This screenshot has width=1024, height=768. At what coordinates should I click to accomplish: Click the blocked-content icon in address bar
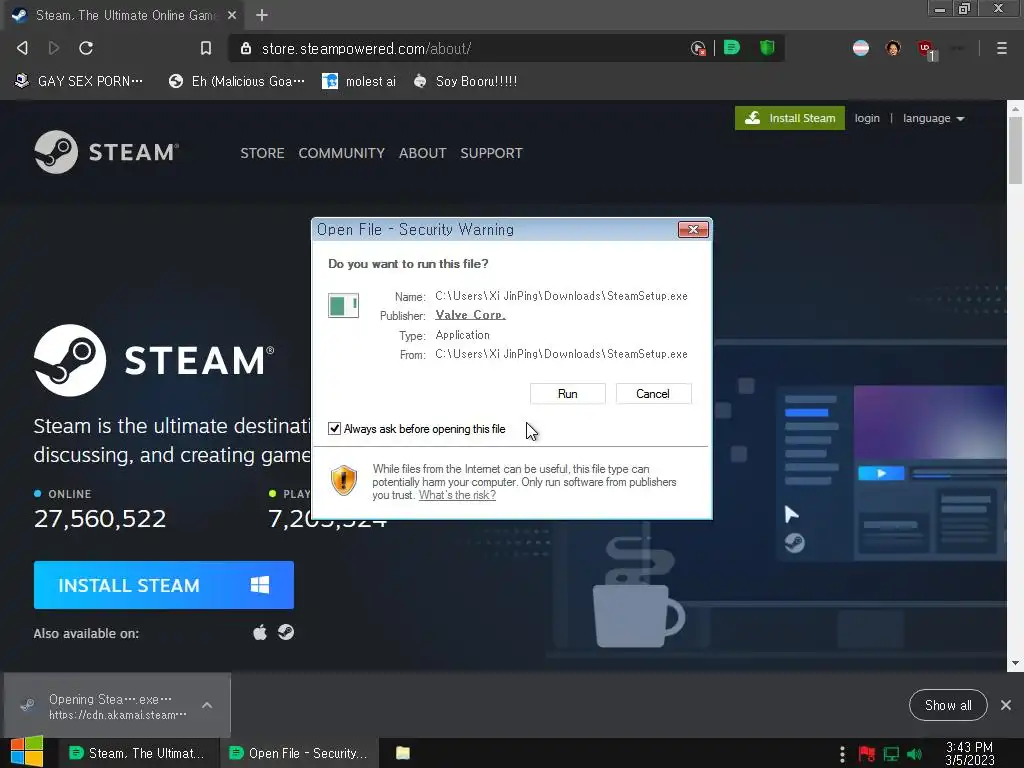point(698,48)
